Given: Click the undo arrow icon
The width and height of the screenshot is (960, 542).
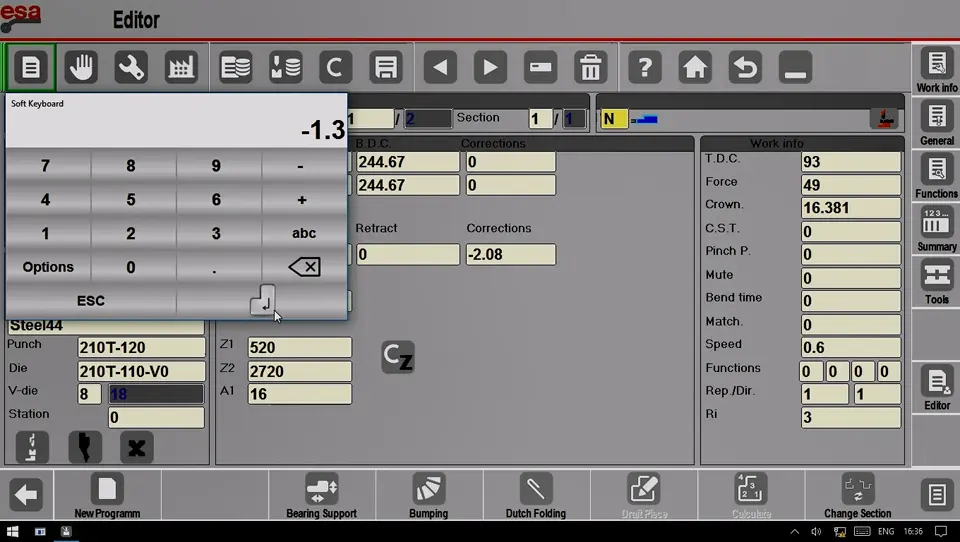Looking at the screenshot, I should click(745, 67).
